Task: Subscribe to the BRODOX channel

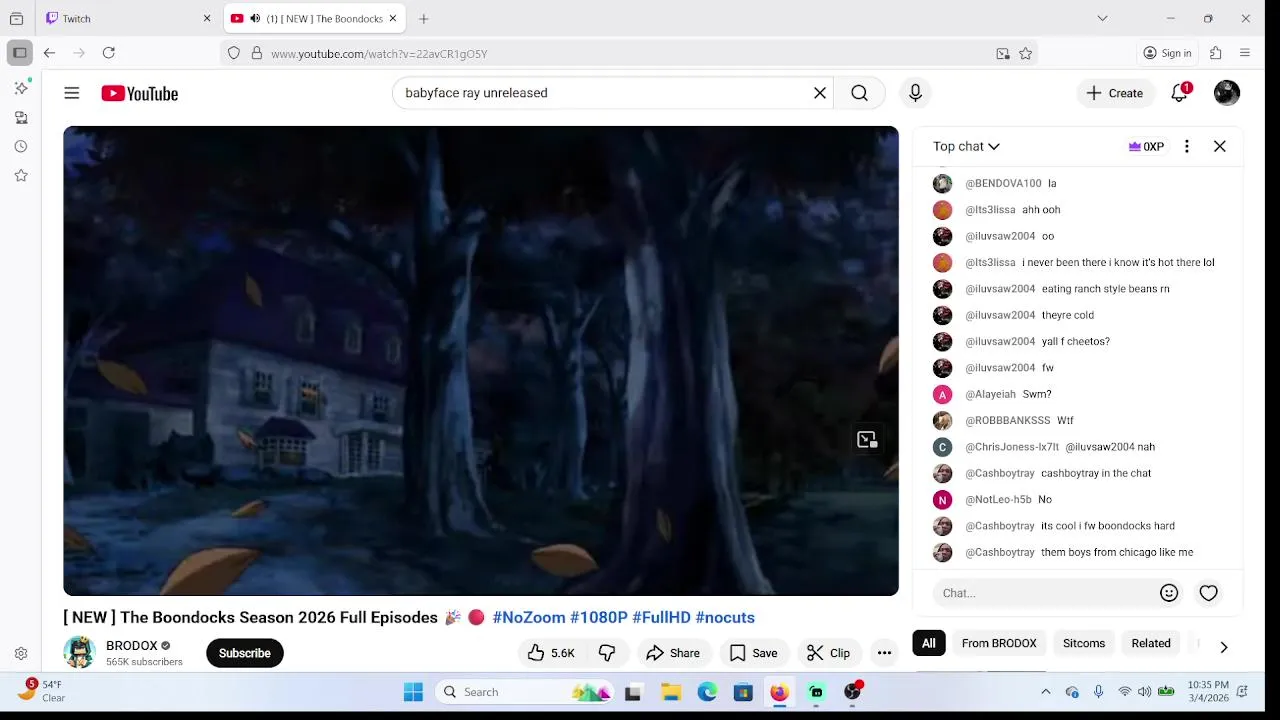Action: [x=245, y=653]
